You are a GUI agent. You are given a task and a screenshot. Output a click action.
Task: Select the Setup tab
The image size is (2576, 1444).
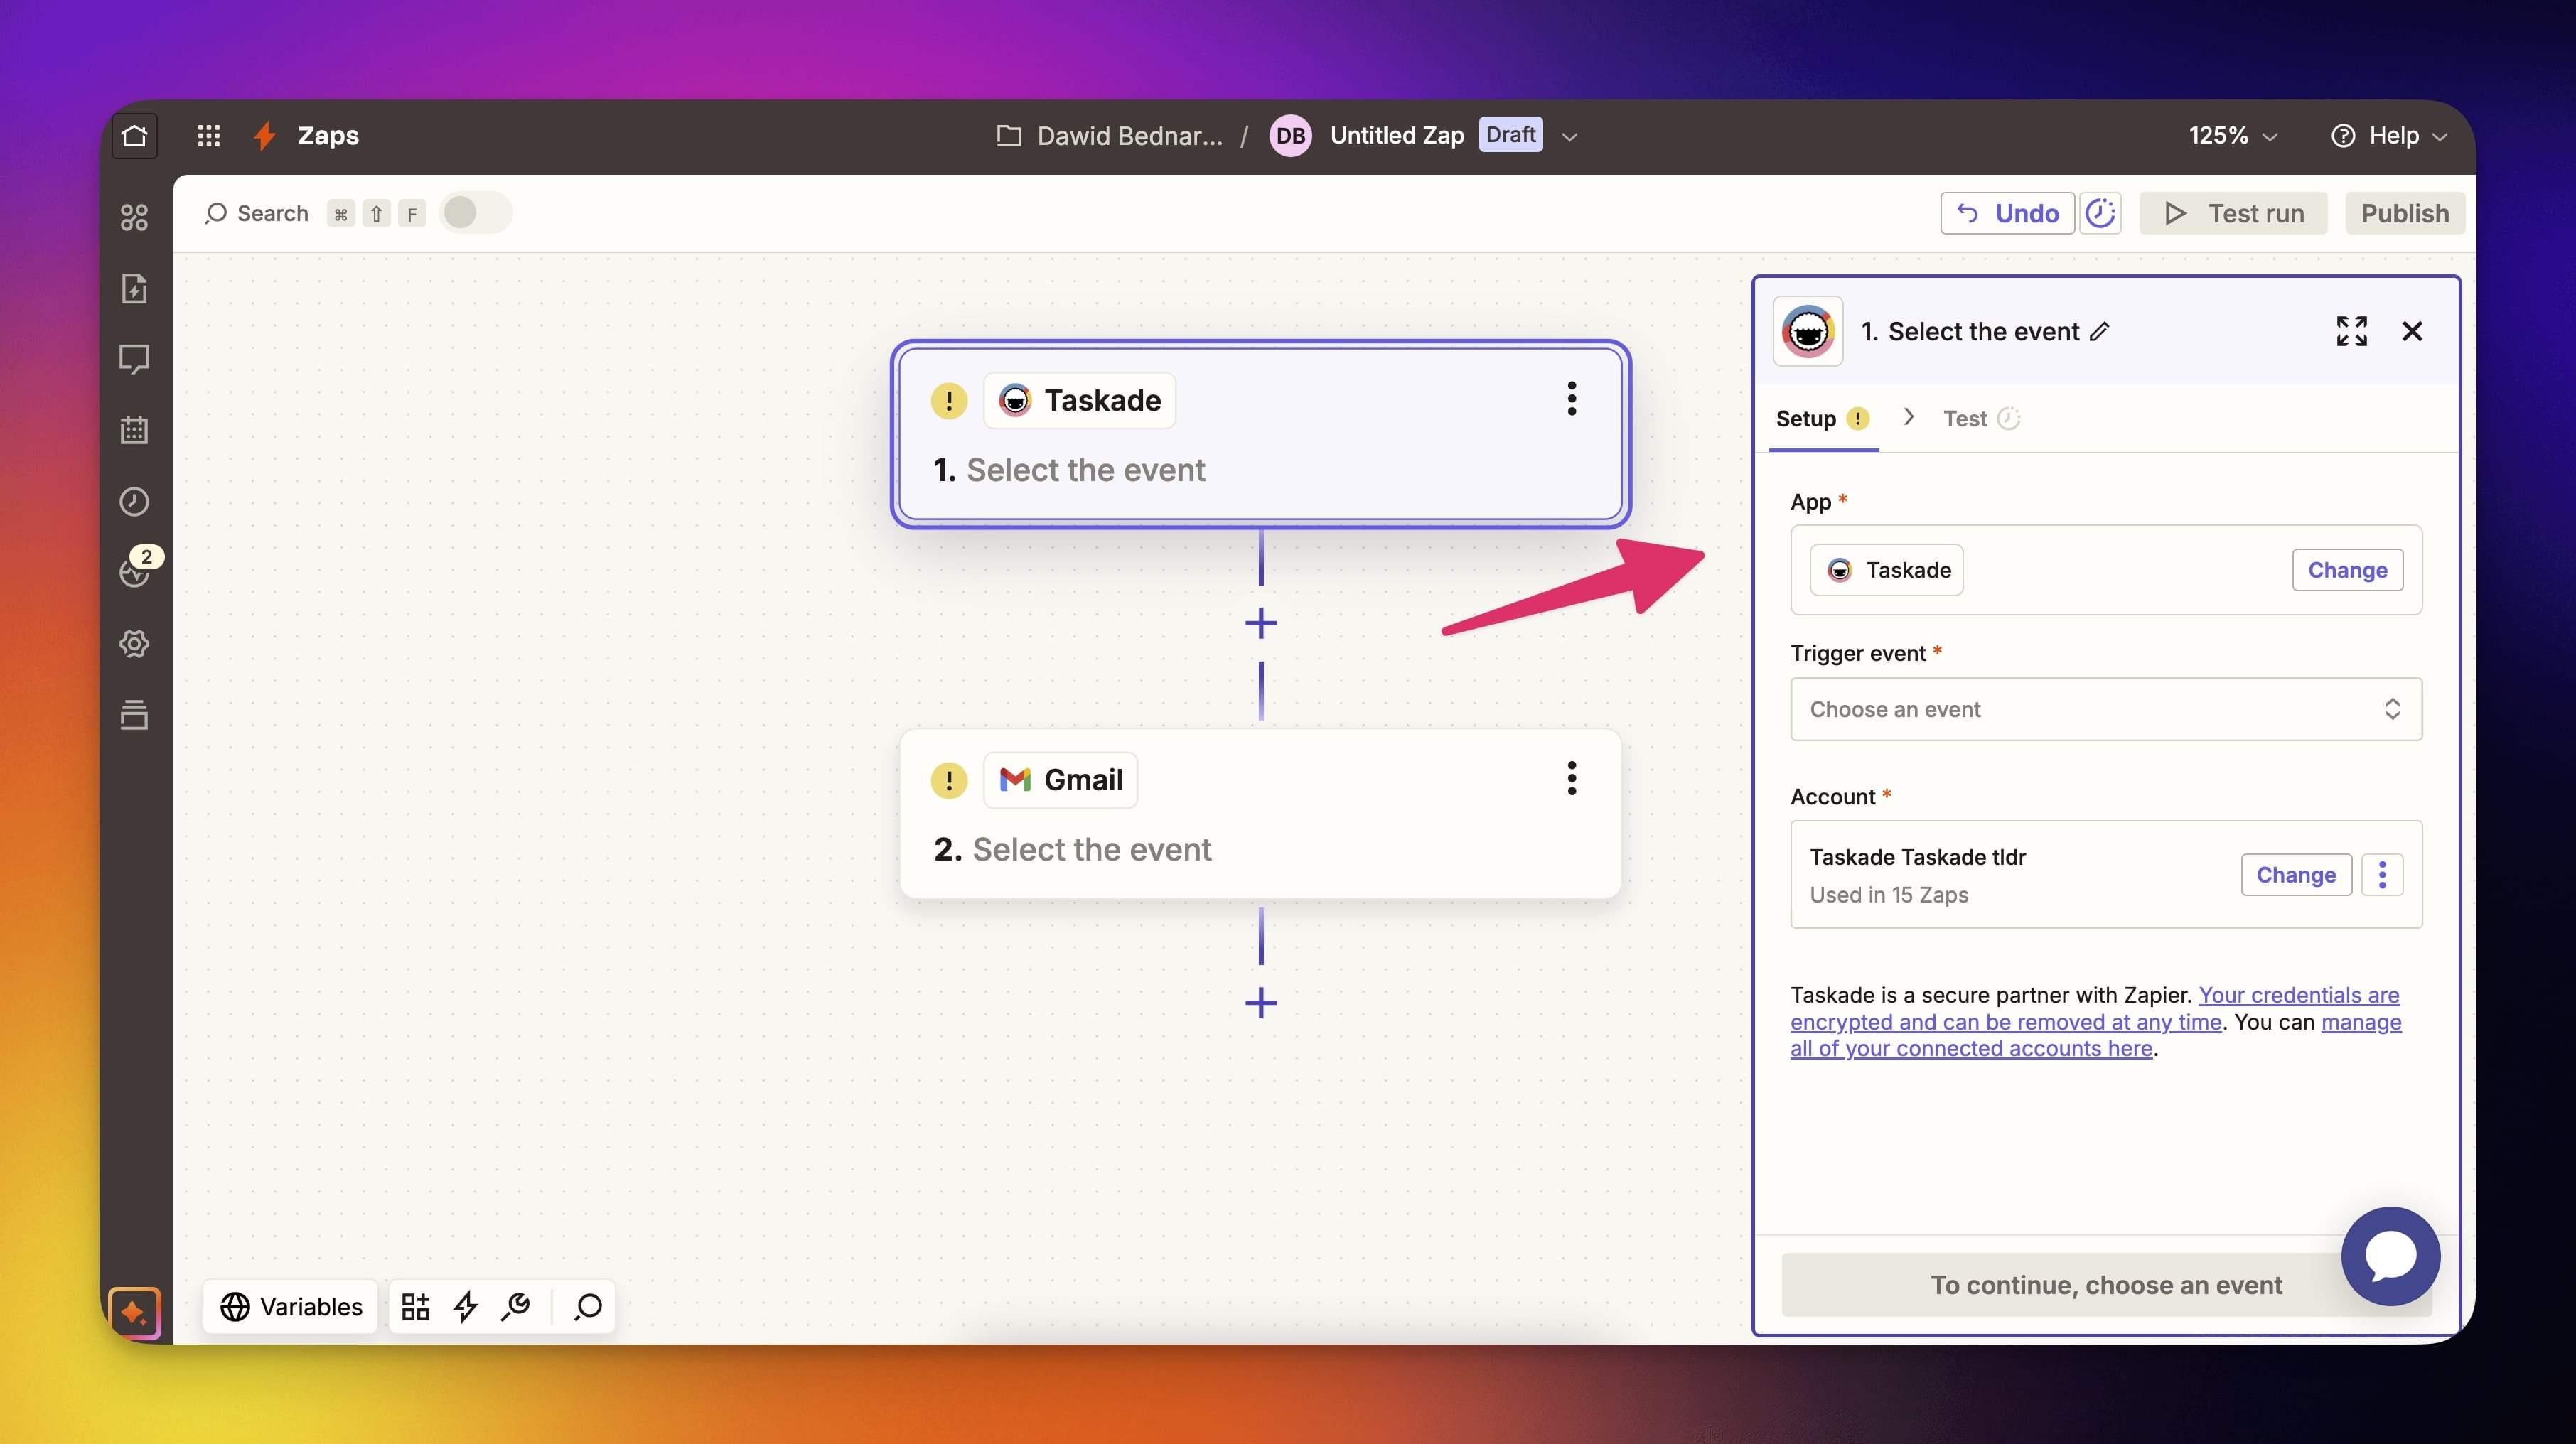pyautogui.click(x=1806, y=419)
